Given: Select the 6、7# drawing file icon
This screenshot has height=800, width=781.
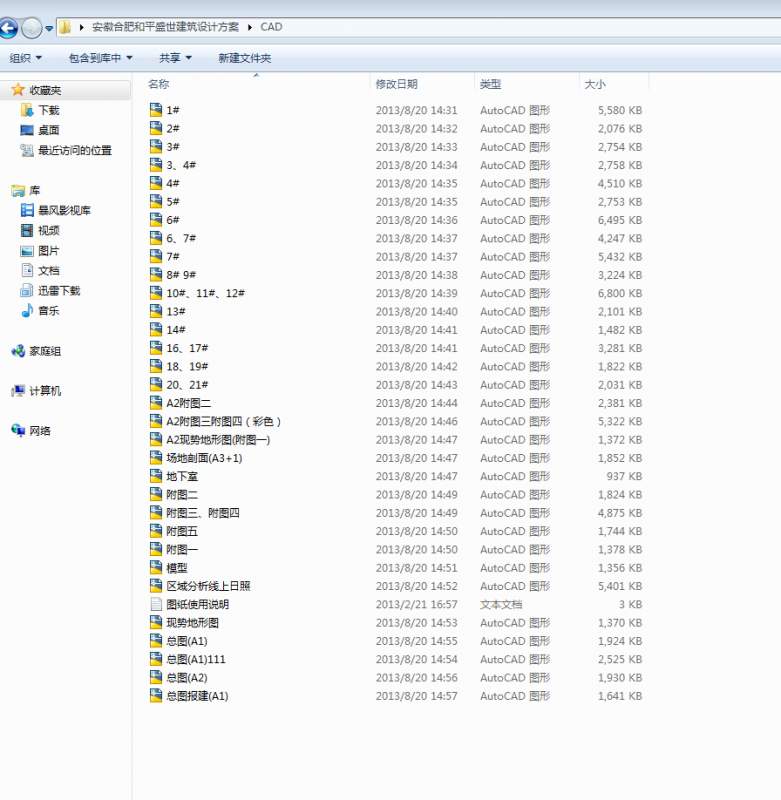Looking at the screenshot, I should pos(156,238).
